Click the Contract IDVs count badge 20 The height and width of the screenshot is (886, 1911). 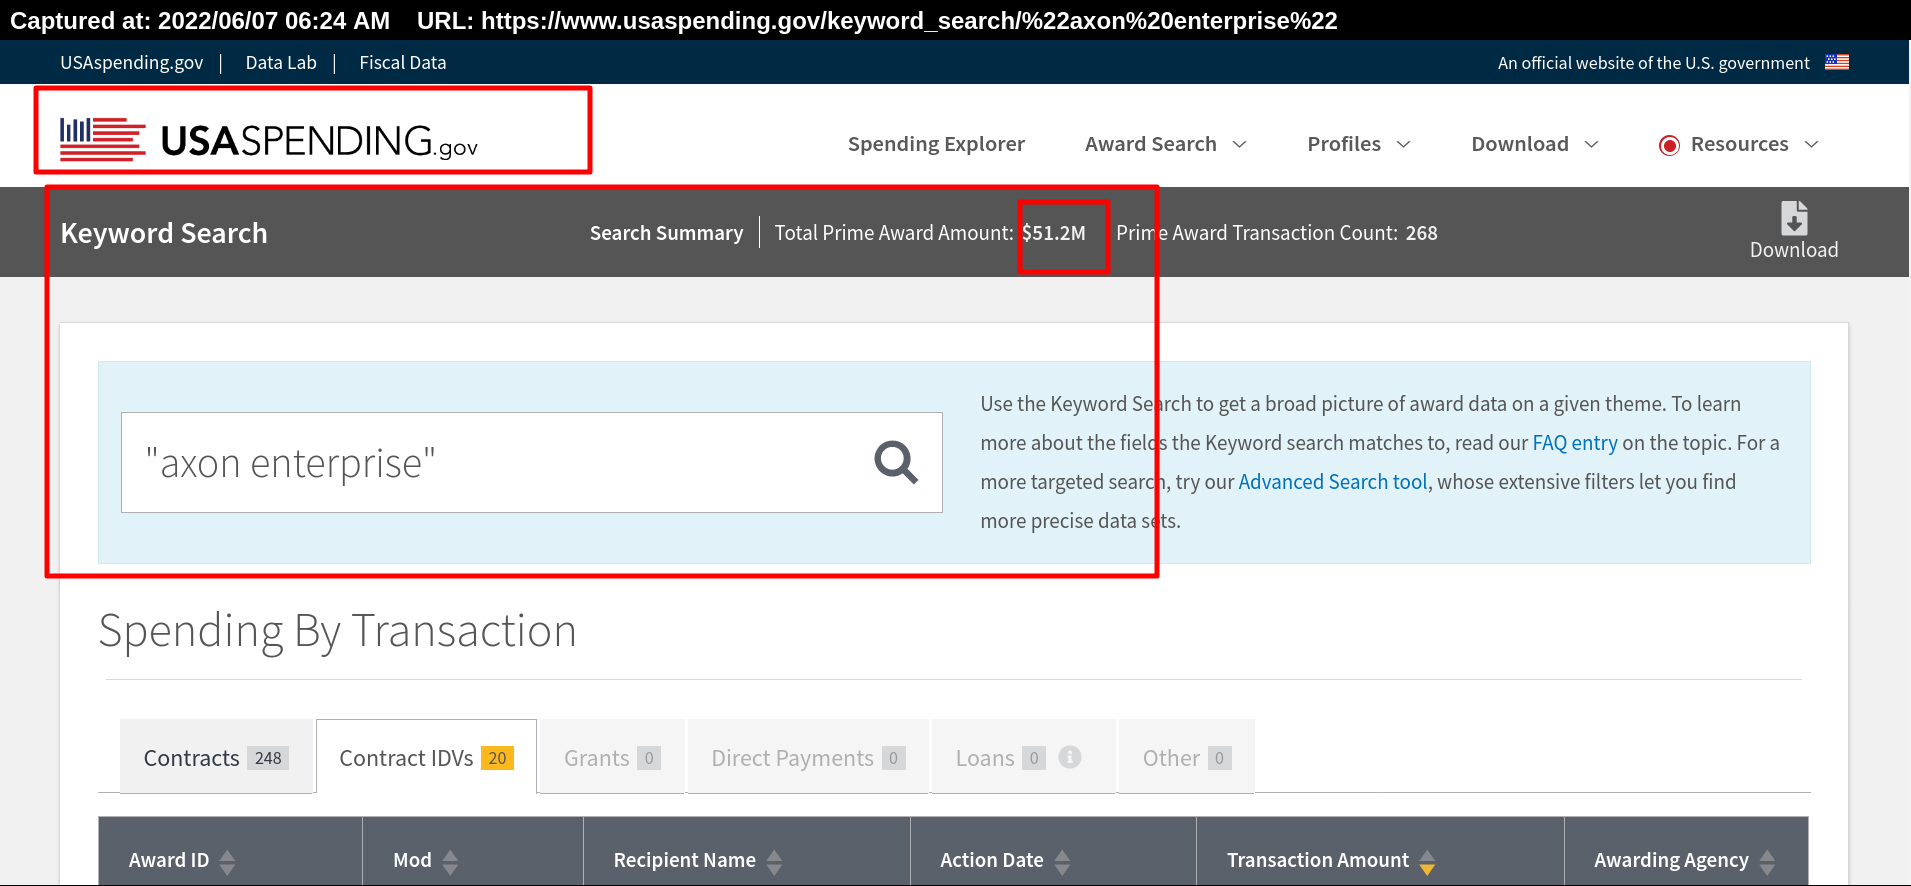[497, 758]
